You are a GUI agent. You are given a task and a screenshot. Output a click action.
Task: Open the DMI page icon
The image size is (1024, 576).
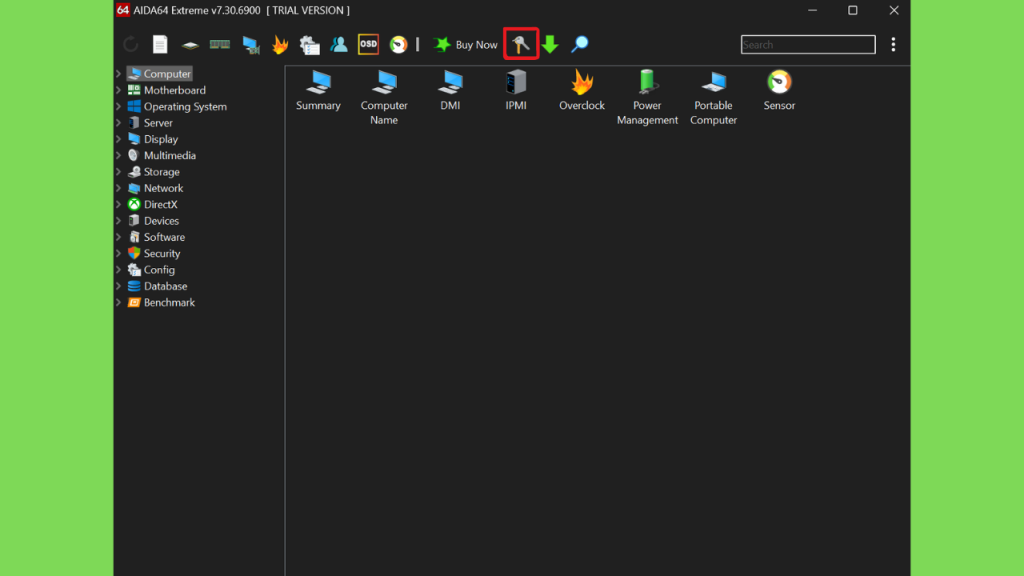pyautogui.click(x=450, y=90)
